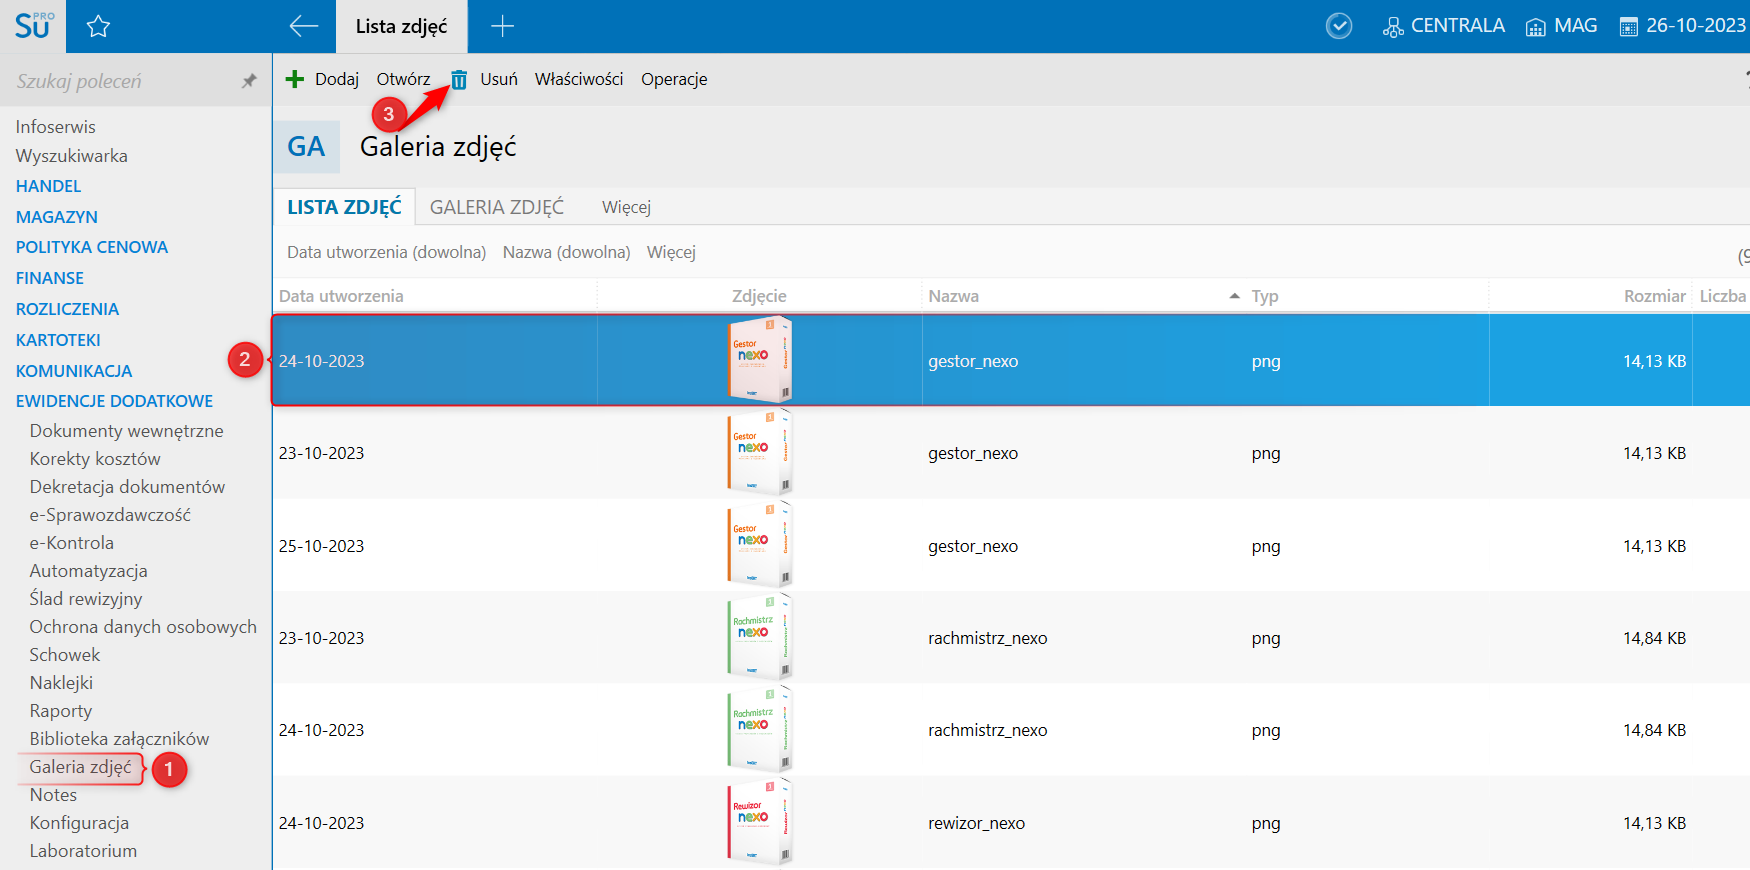Viewport: 1750px width, 870px height.
Task: Open Ślad rewizyjny
Action: click(86, 599)
